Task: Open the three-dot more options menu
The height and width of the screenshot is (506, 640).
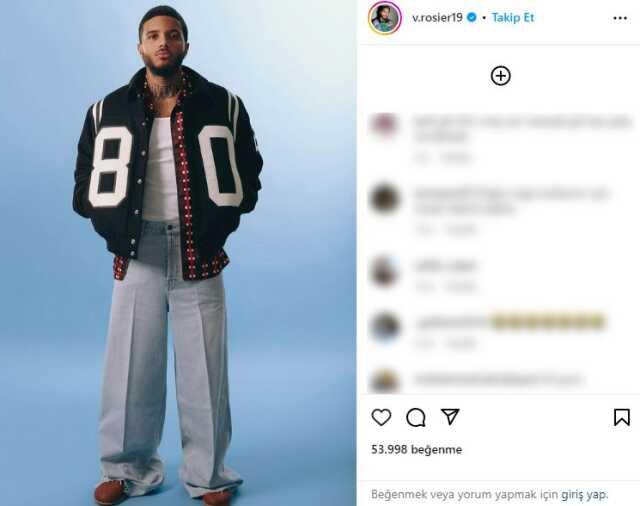Action: [x=620, y=18]
